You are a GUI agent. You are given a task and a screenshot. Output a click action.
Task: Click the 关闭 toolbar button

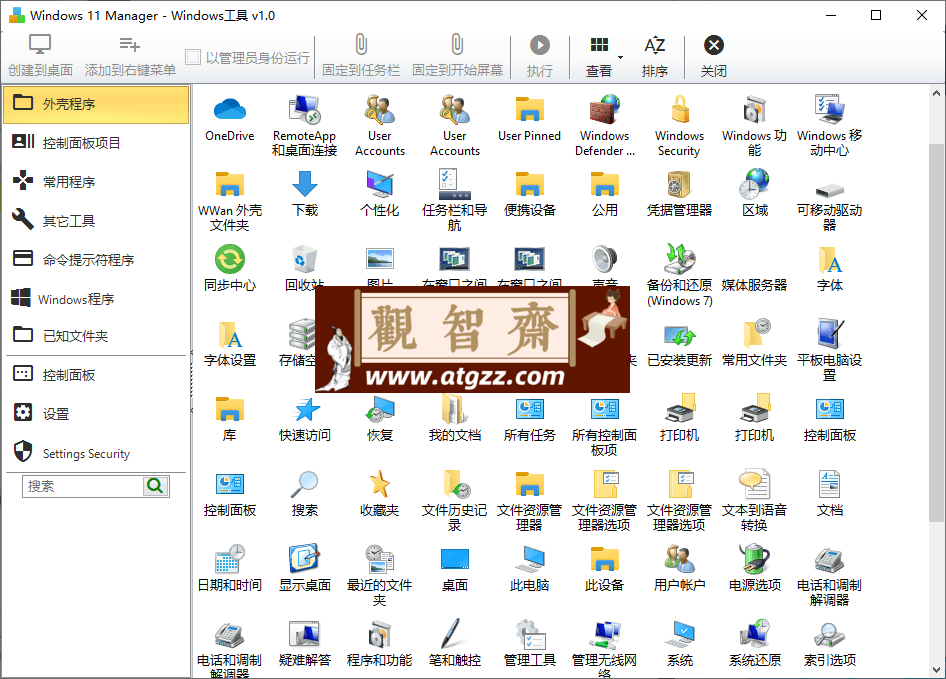click(714, 57)
